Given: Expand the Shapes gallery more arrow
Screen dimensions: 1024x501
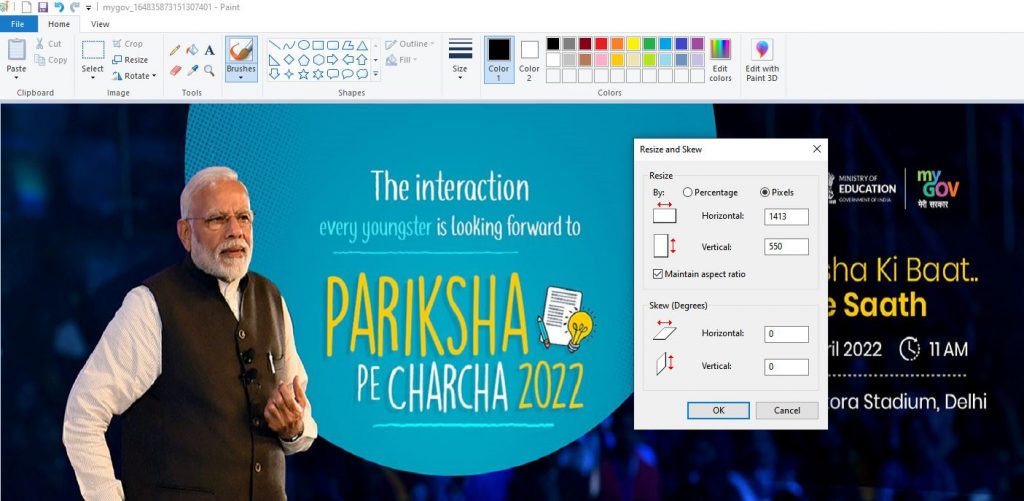Looking at the screenshot, I should 376,74.
